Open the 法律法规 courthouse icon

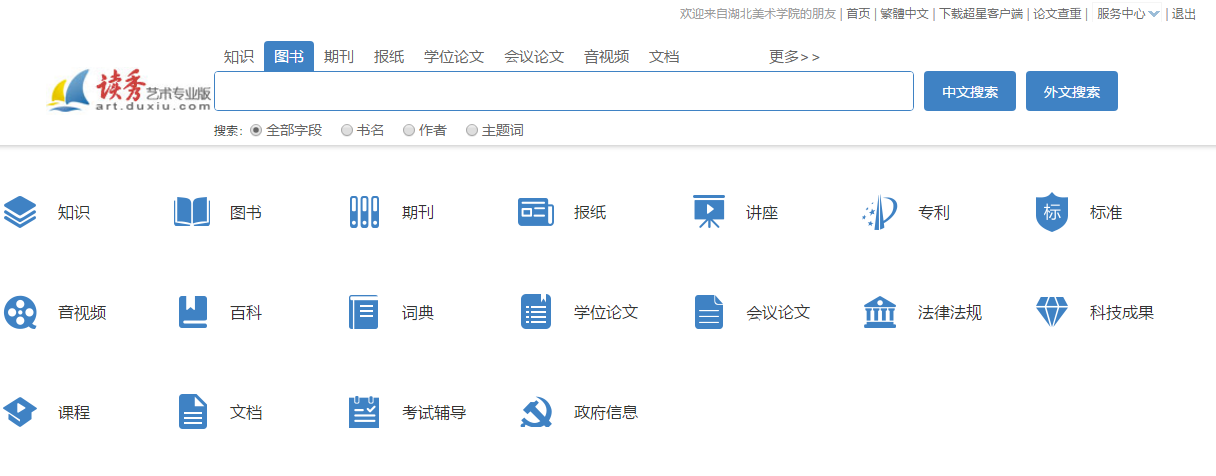click(880, 312)
